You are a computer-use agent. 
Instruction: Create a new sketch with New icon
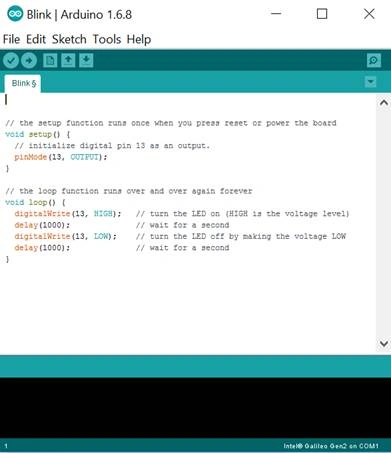[x=50, y=61]
